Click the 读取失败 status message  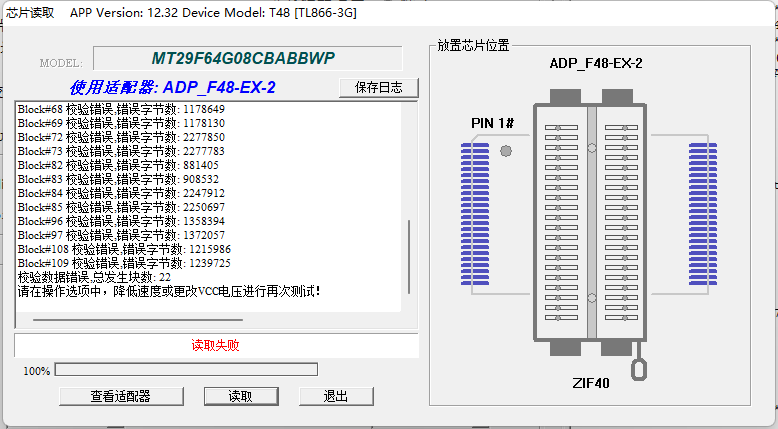click(216, 345)
